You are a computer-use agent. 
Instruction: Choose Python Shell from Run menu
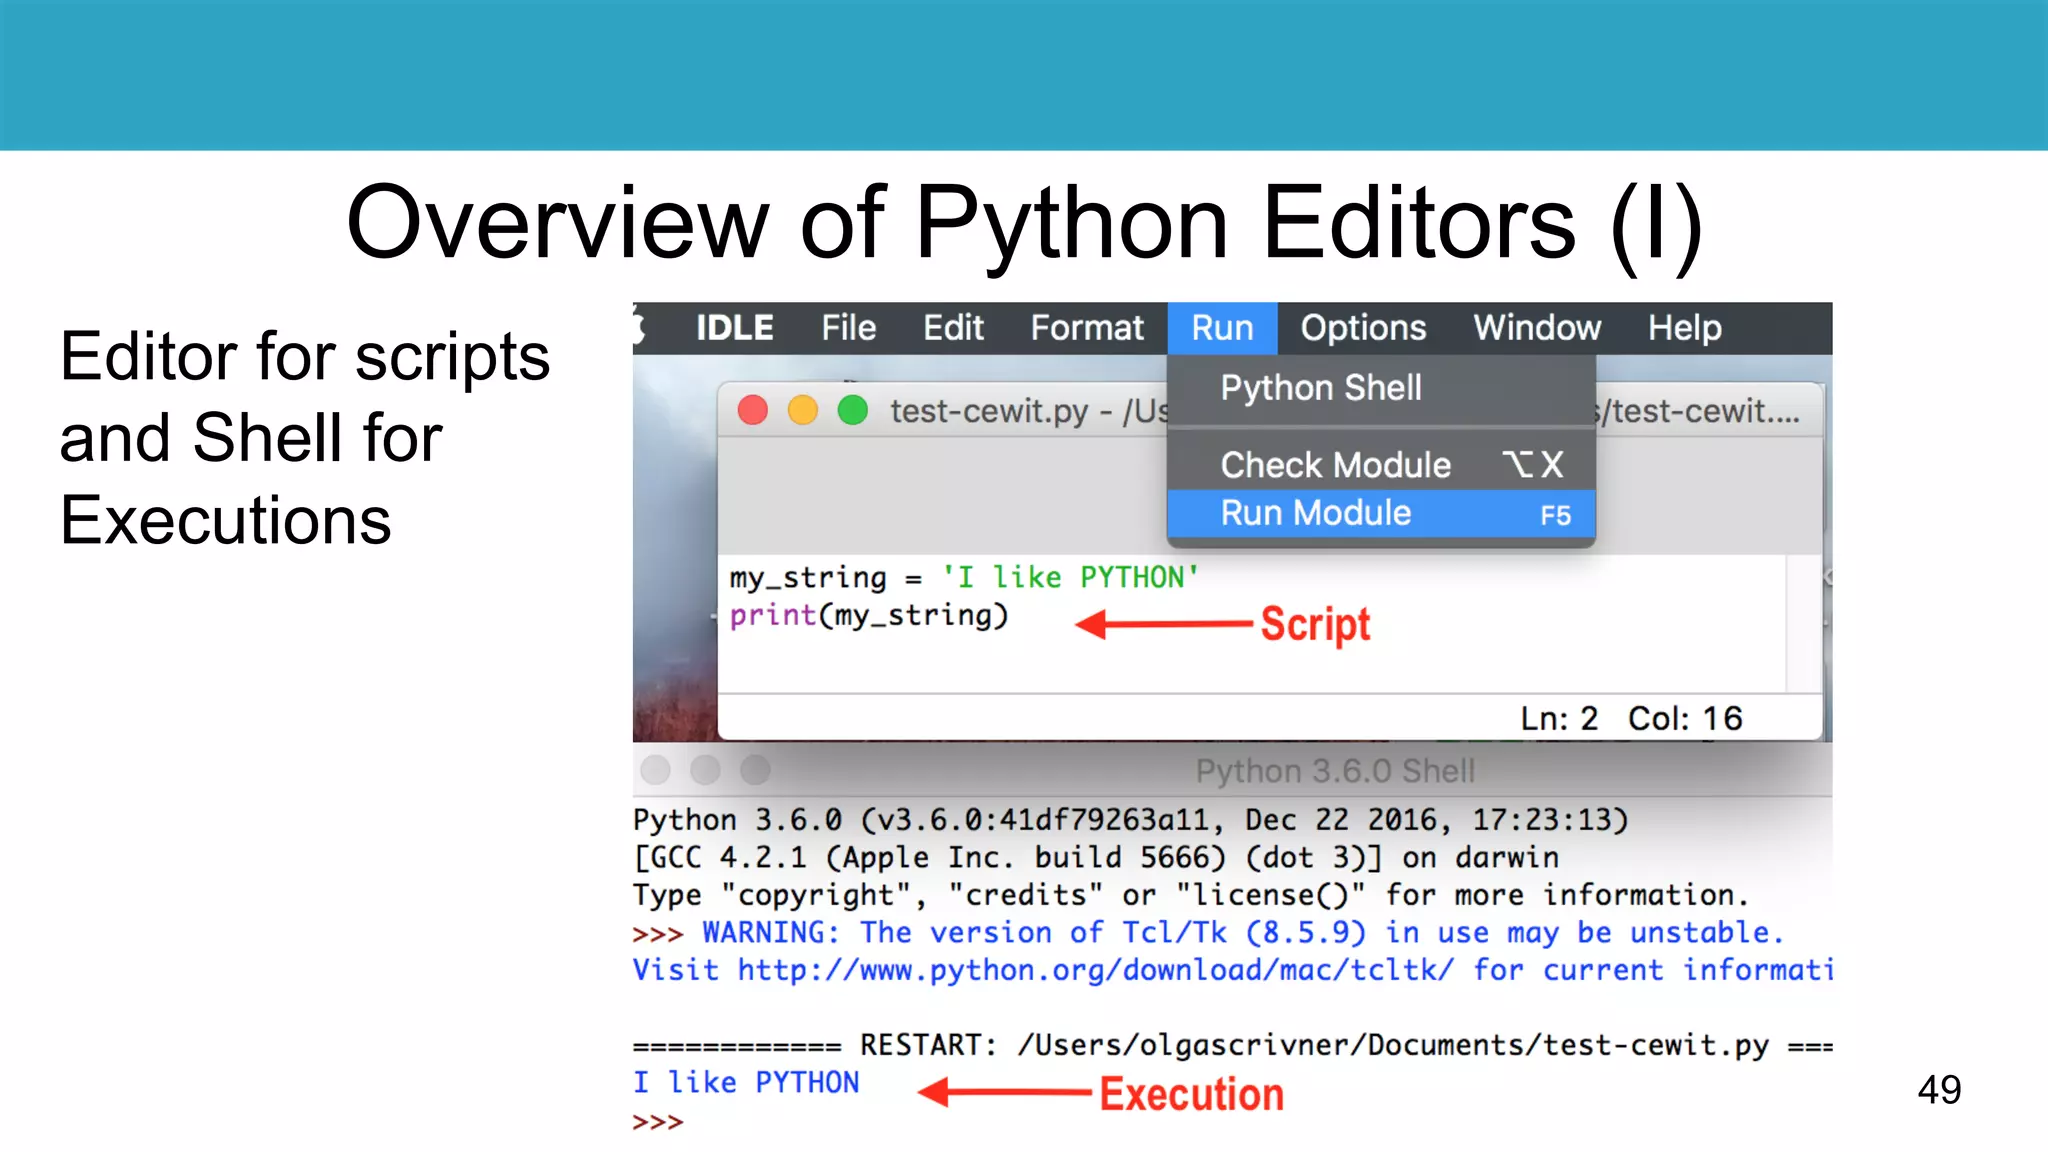click(x=1321, y=388)
